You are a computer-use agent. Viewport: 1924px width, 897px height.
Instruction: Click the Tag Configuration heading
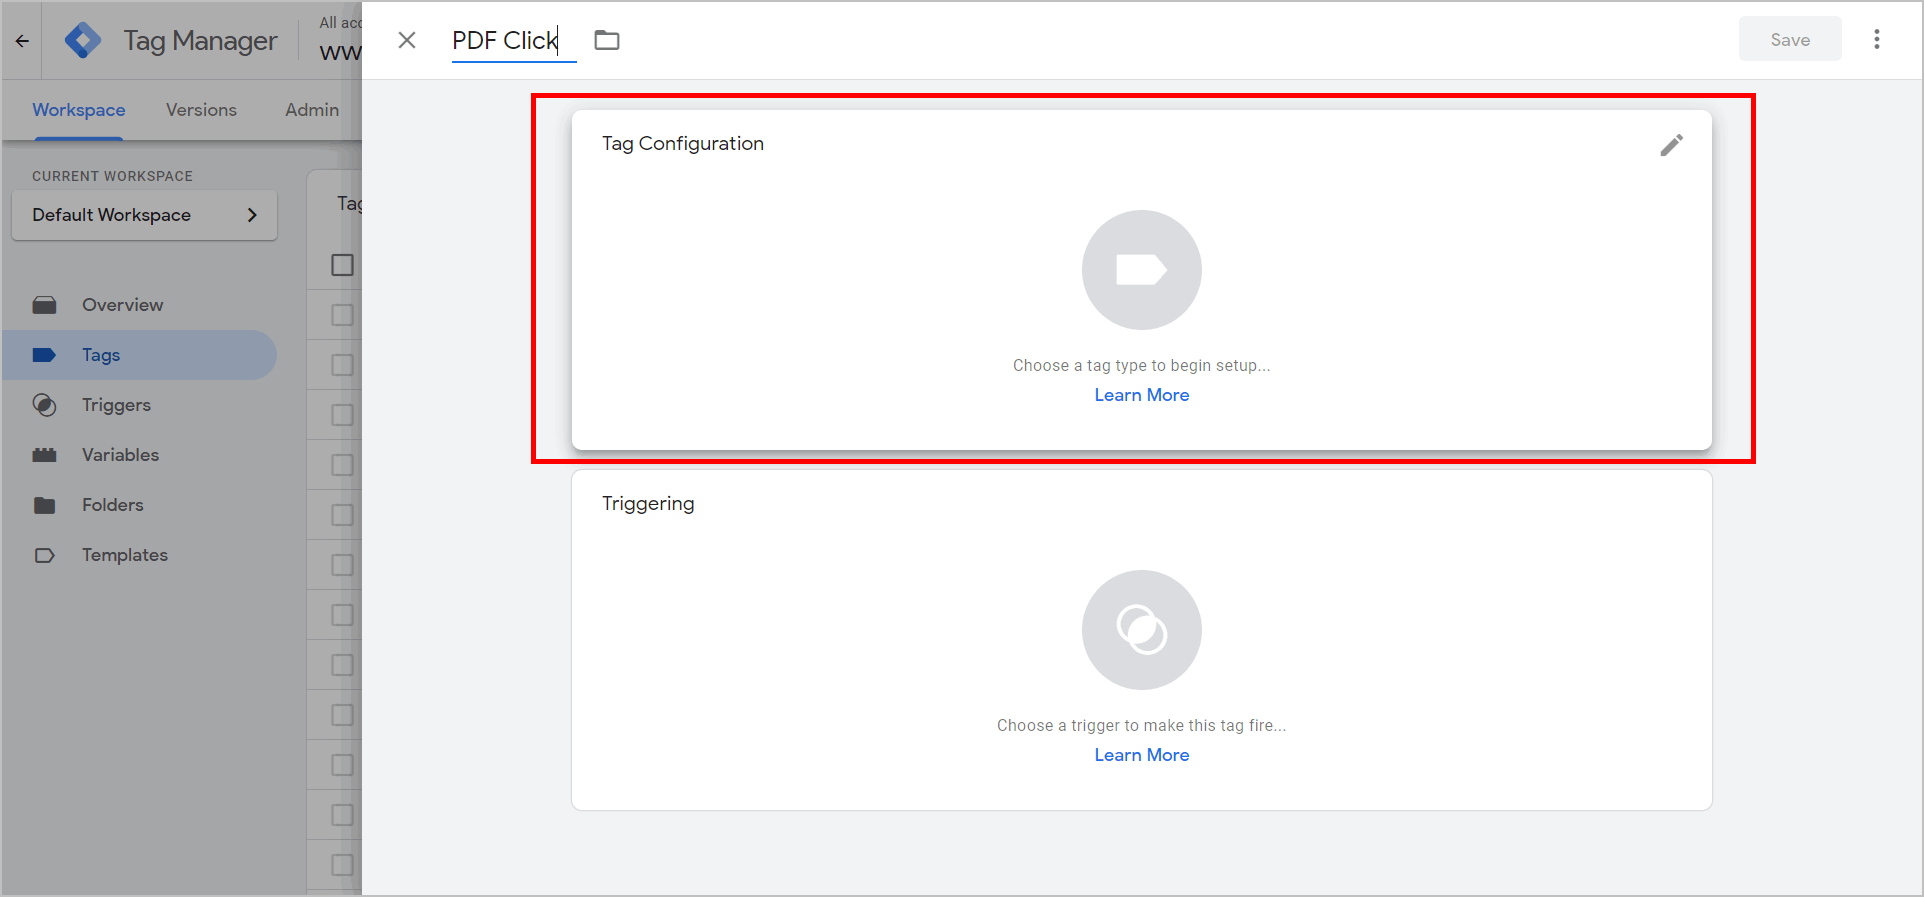[x=683, y=143]
